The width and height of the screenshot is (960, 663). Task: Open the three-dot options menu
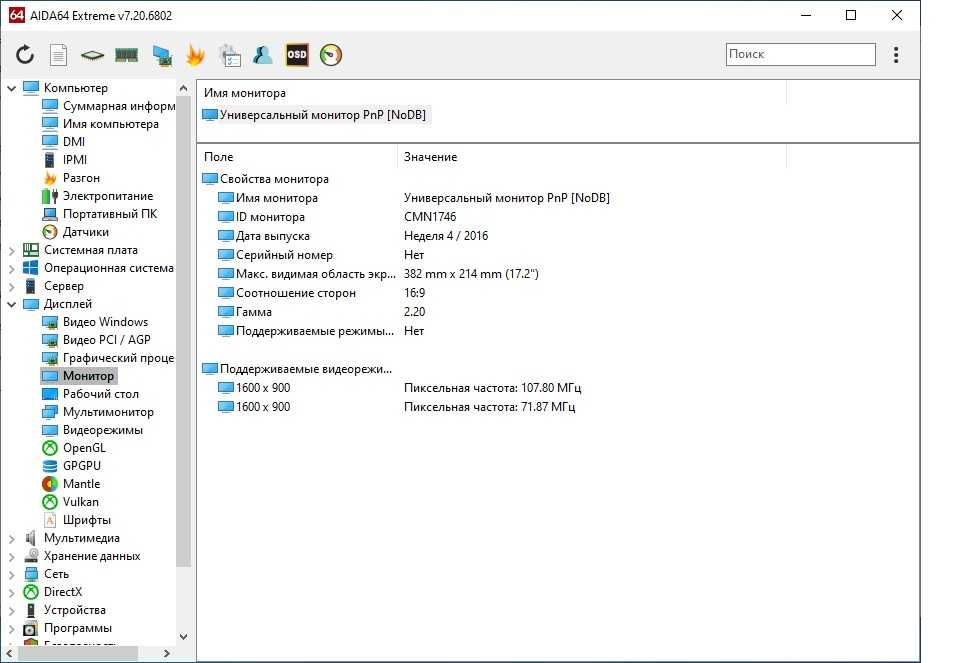[x=896, y=55]
